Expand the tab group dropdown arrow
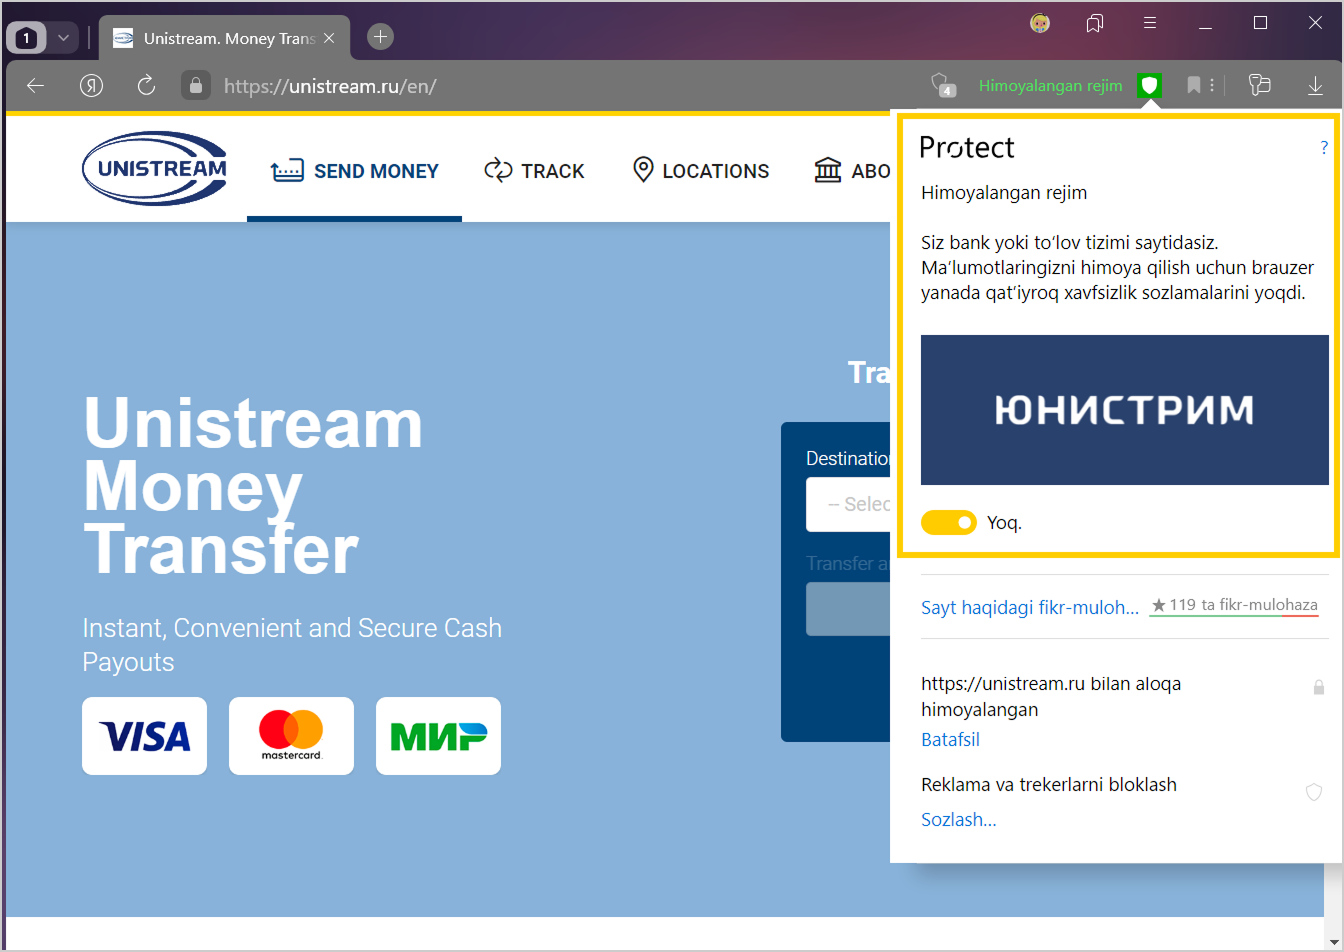 (x=63, y=38)
